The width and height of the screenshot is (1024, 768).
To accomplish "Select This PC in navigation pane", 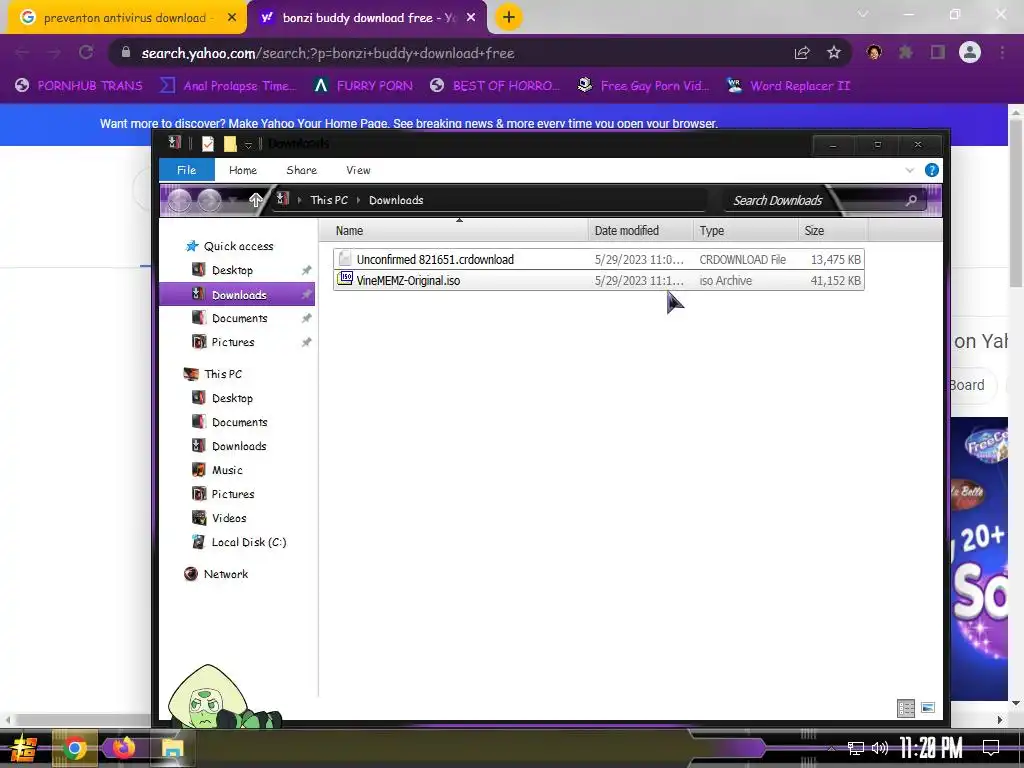I will click(223, 374).
